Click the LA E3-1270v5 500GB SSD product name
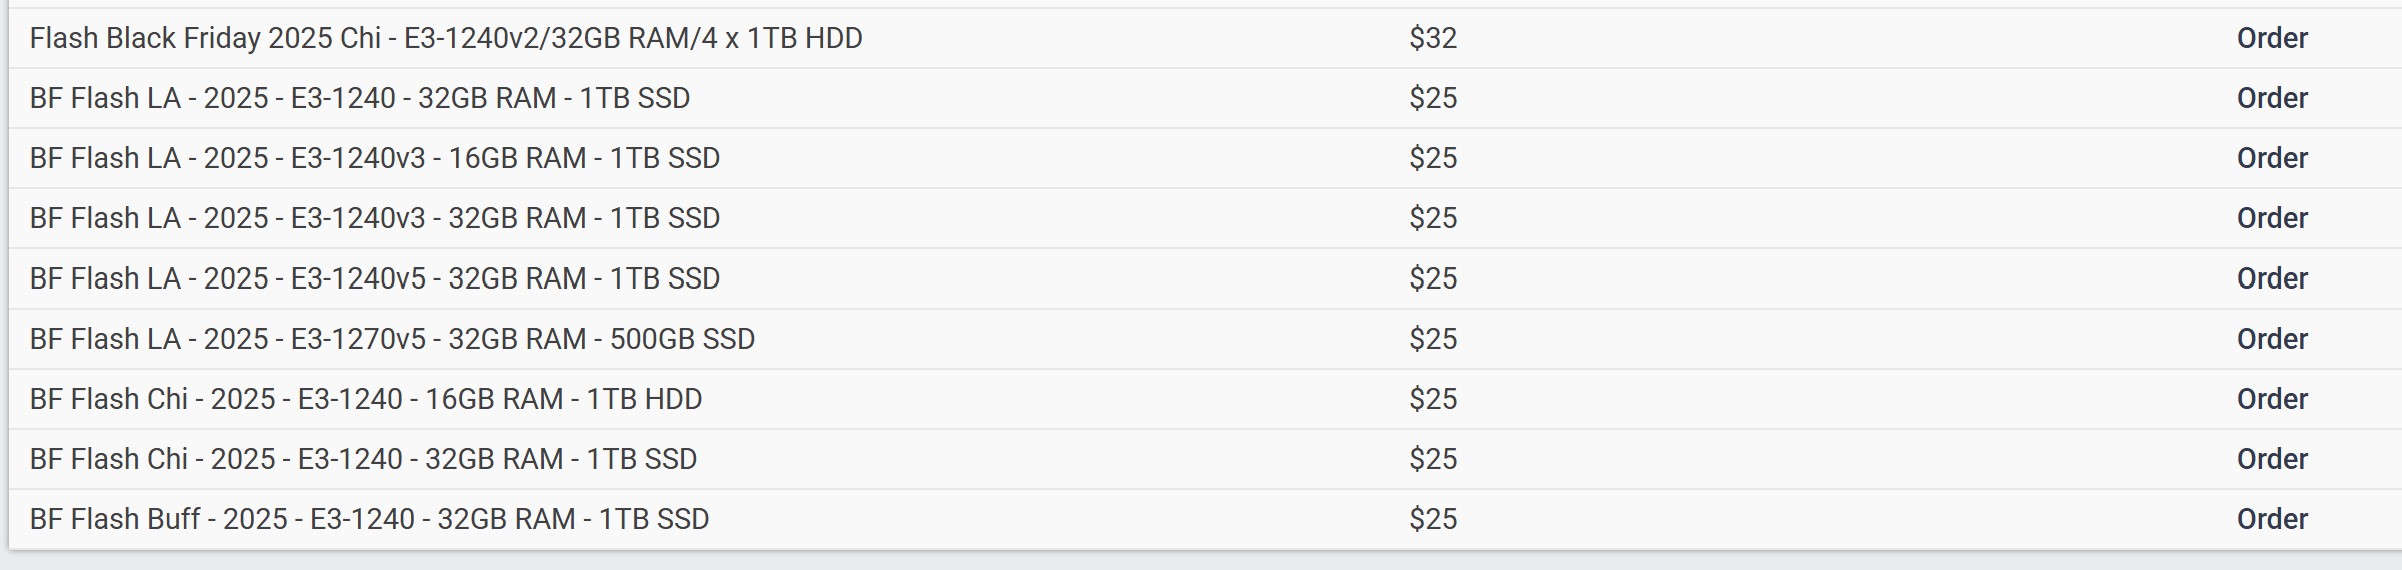Image resolution: width=2402 pixels, height=570 pixels. (x=392, y=339)
